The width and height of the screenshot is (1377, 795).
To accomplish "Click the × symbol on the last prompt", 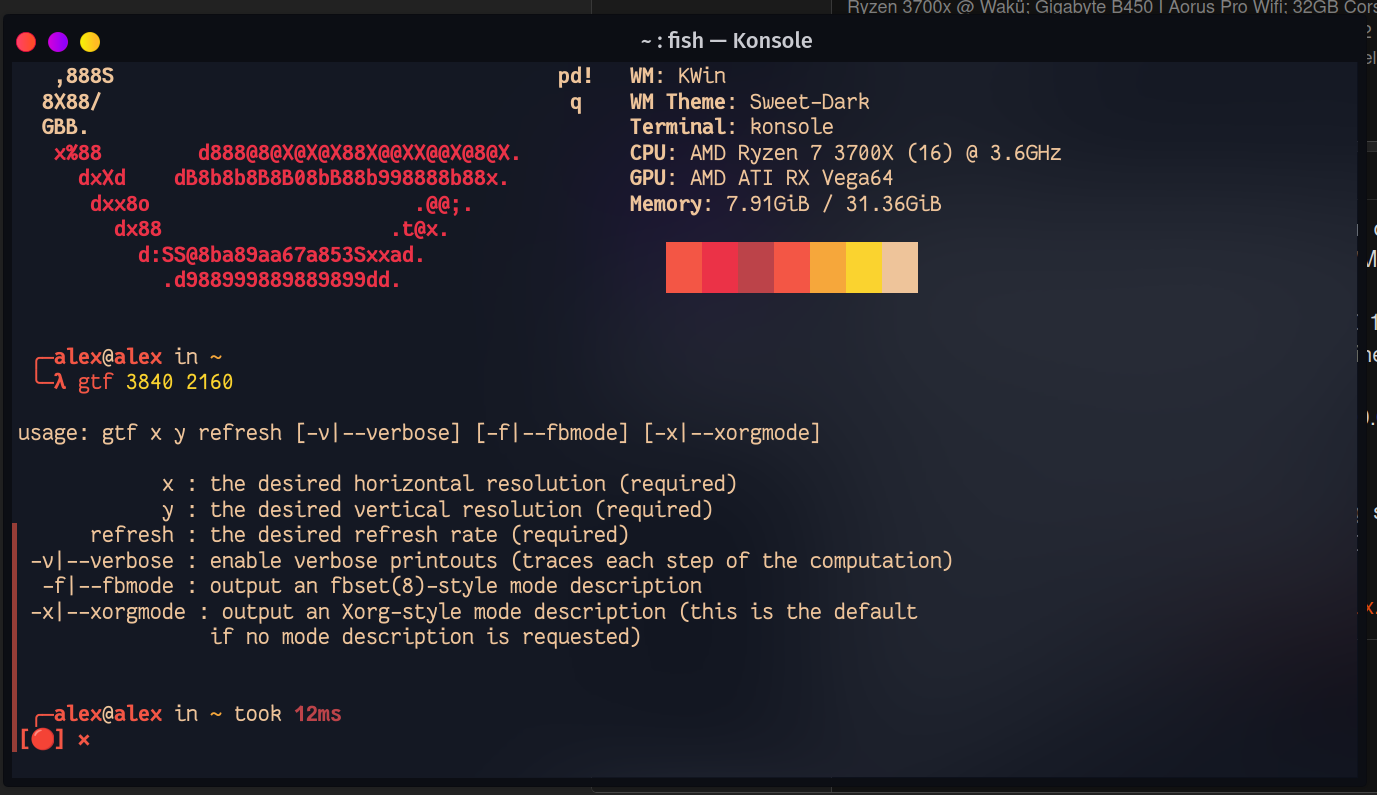I will [x=84, y=739].
